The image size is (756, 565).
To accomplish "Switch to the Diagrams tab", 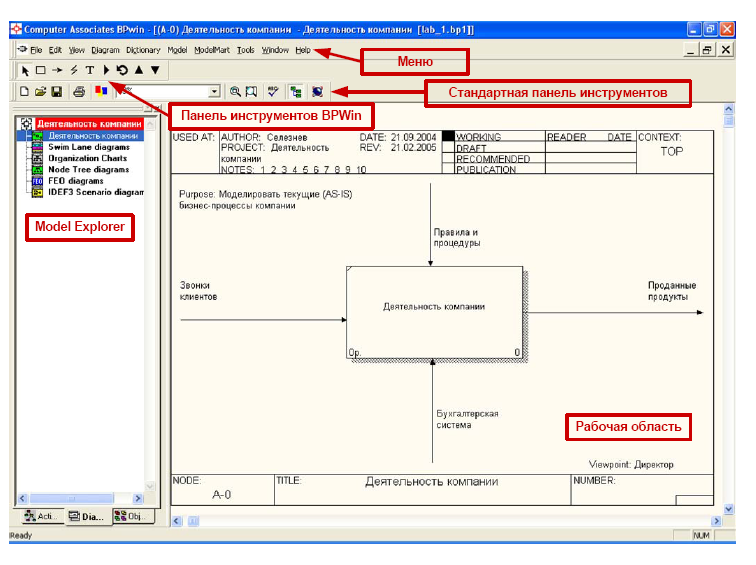I will pyautogui.click(x=87, y=516).
